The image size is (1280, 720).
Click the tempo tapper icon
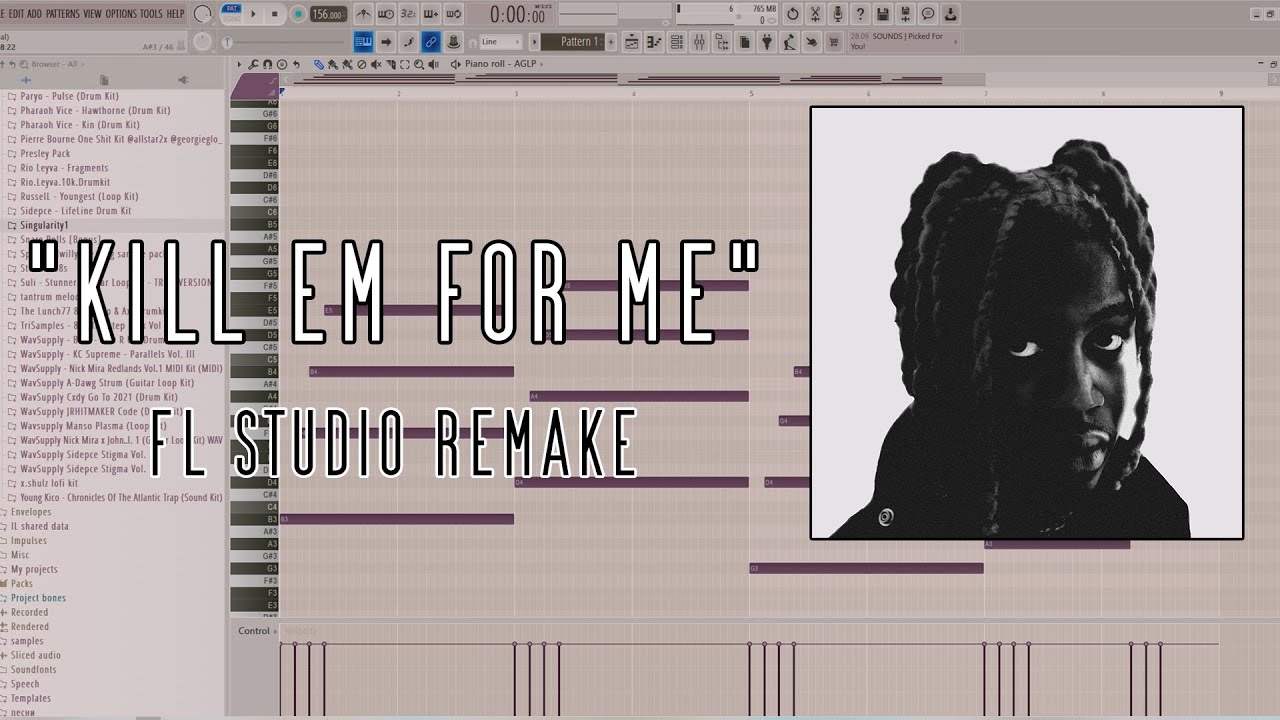click(789, 42)
